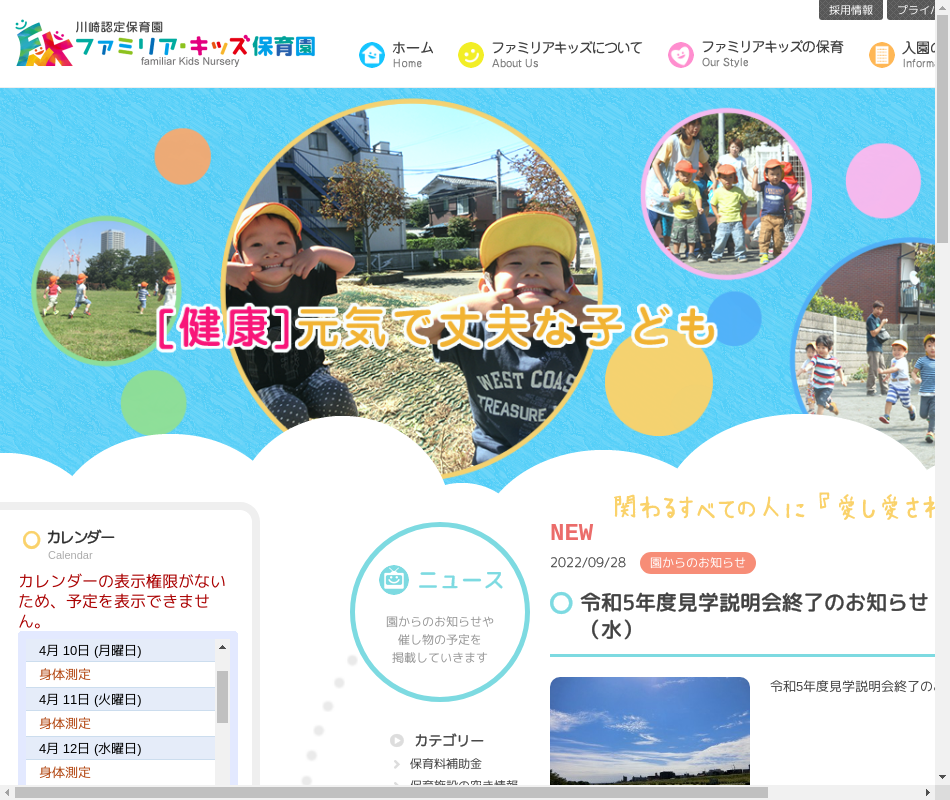Click the カレンダー heading
The height and width of the screenshot is (800, 950).
point(81,538)
